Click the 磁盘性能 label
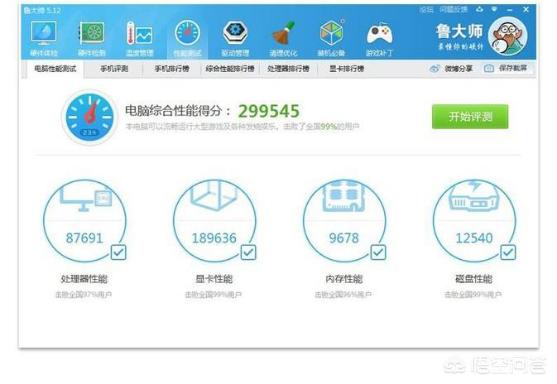 coord(474,279)
